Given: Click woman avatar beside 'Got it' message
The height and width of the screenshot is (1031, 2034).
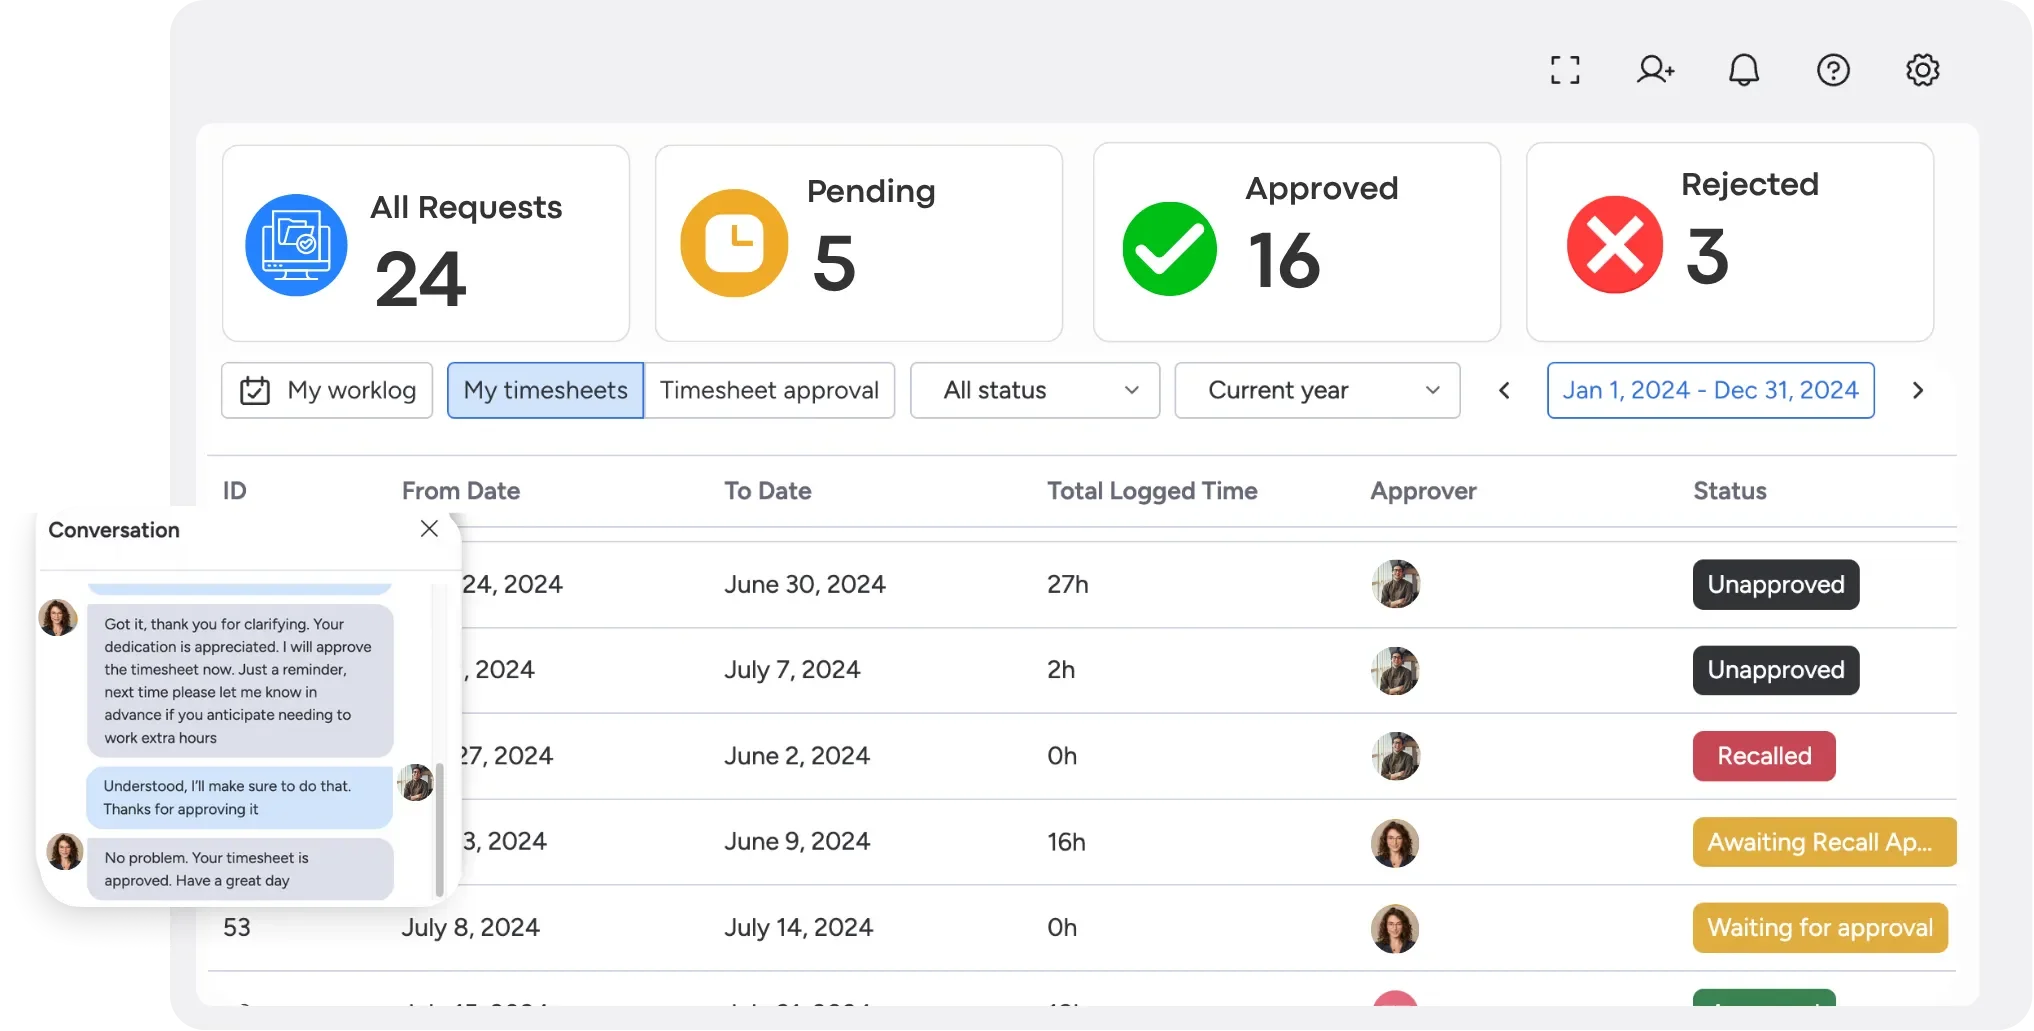Looking at the screenshot, I should pos(58,618).
